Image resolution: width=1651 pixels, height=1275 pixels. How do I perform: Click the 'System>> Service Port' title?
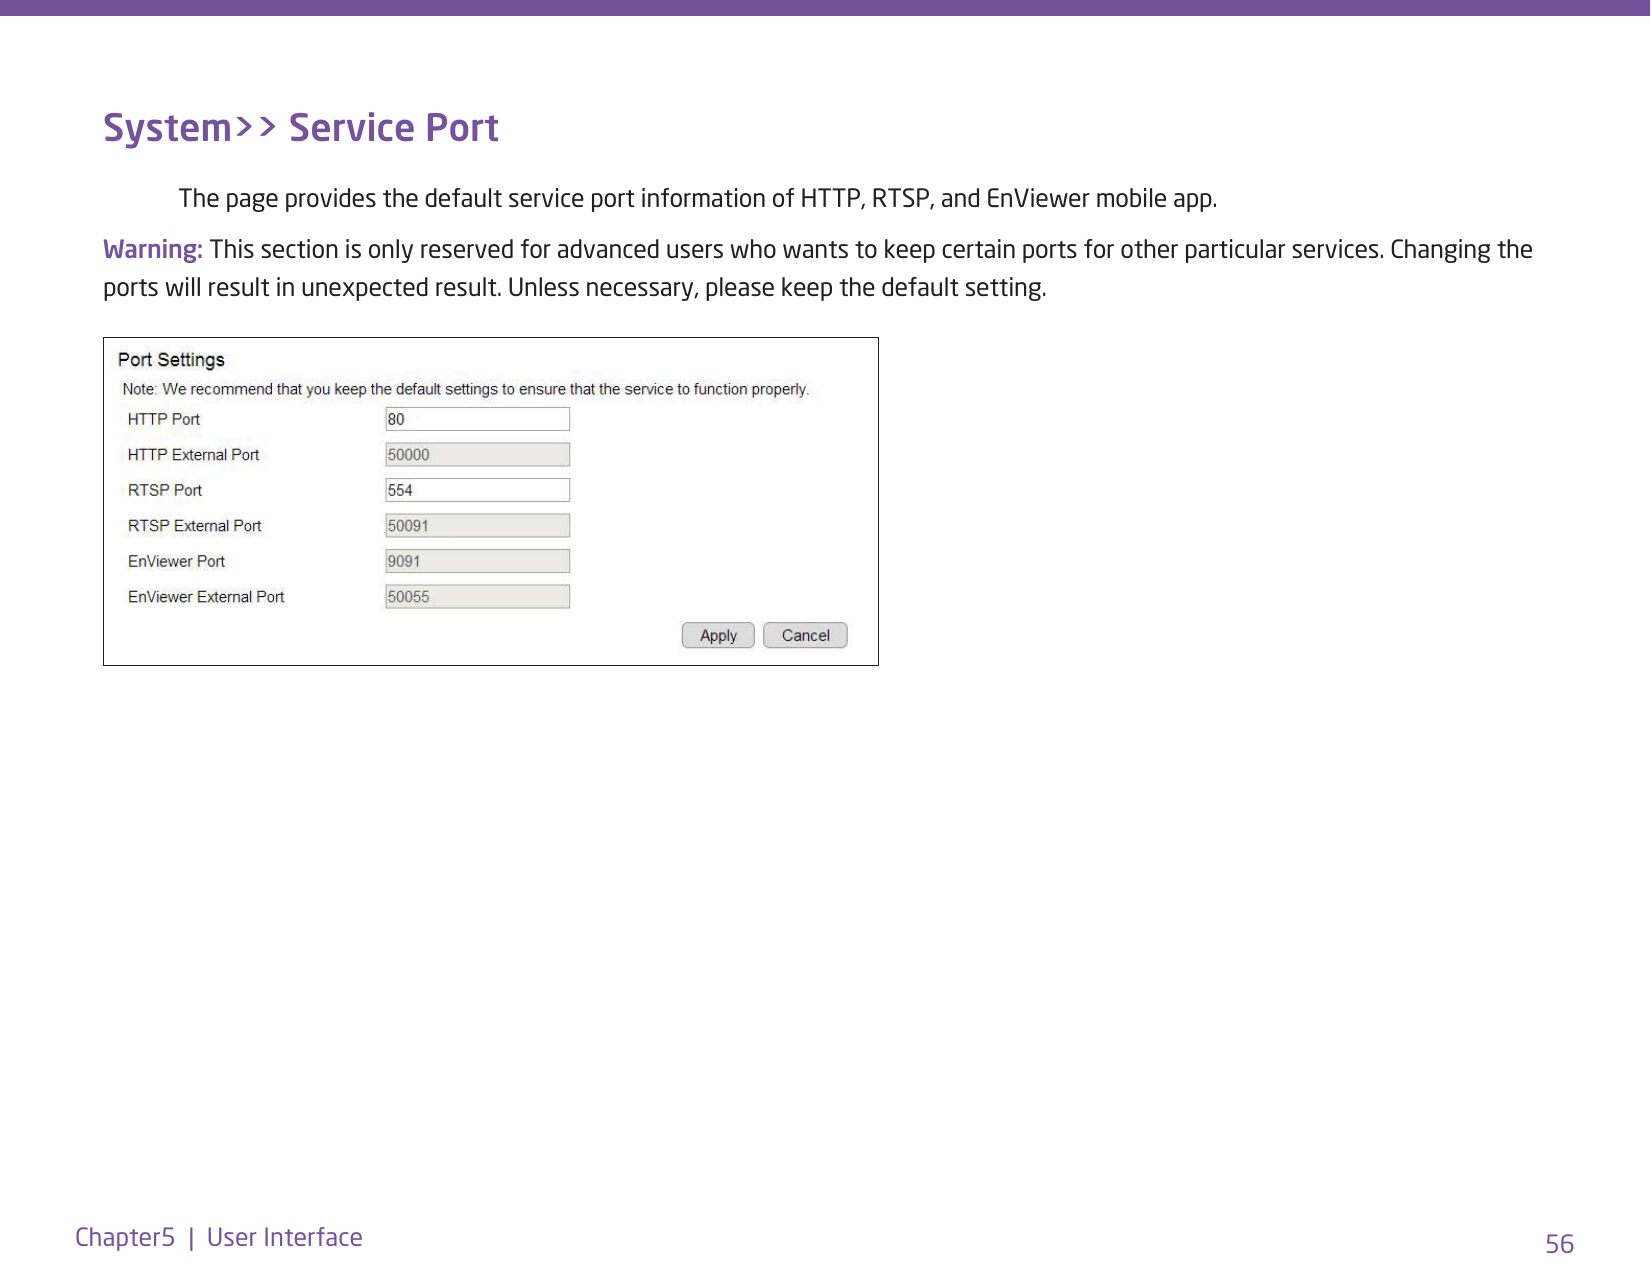(x=301, y=128)
